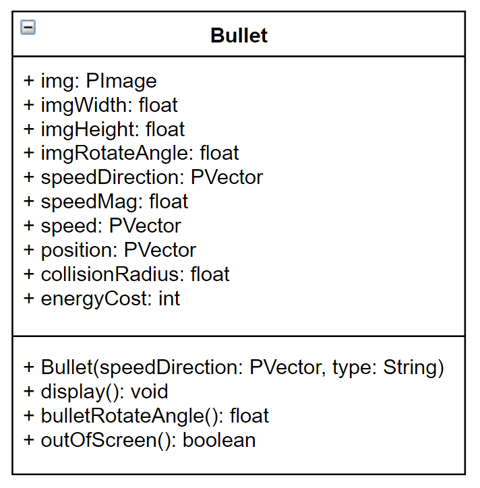Select the img: PImage attribute
The height and width of the screenshot is (488, 480).
click(90, 81)
